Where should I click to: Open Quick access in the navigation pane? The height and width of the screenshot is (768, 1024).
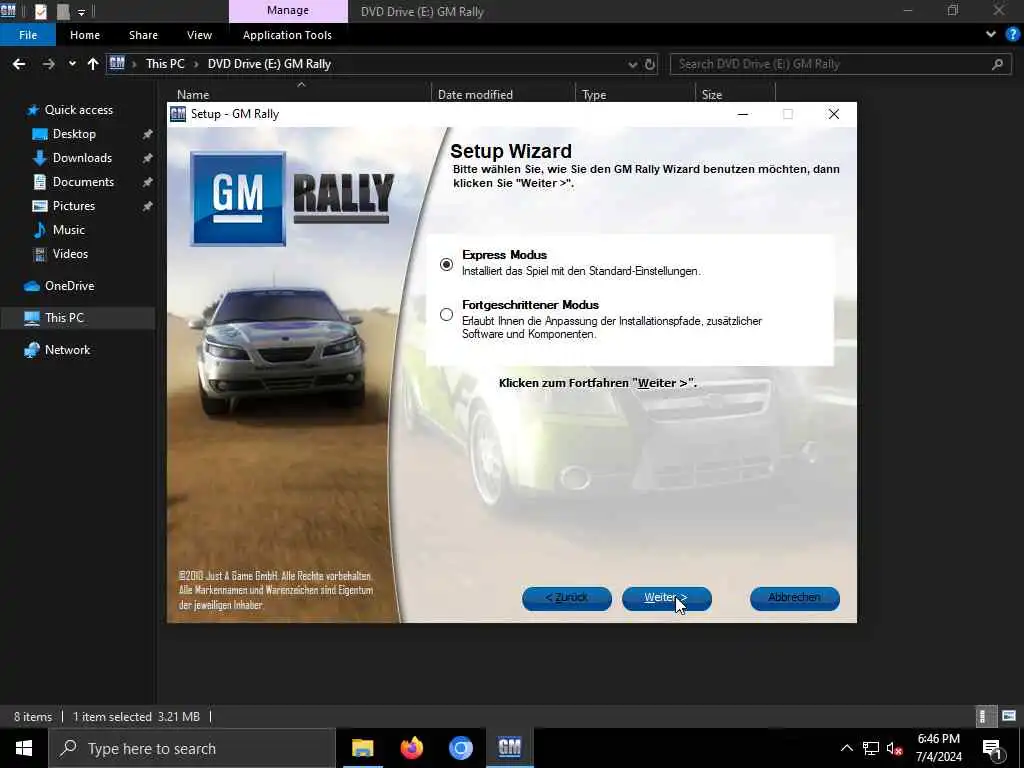coord(78,110)
